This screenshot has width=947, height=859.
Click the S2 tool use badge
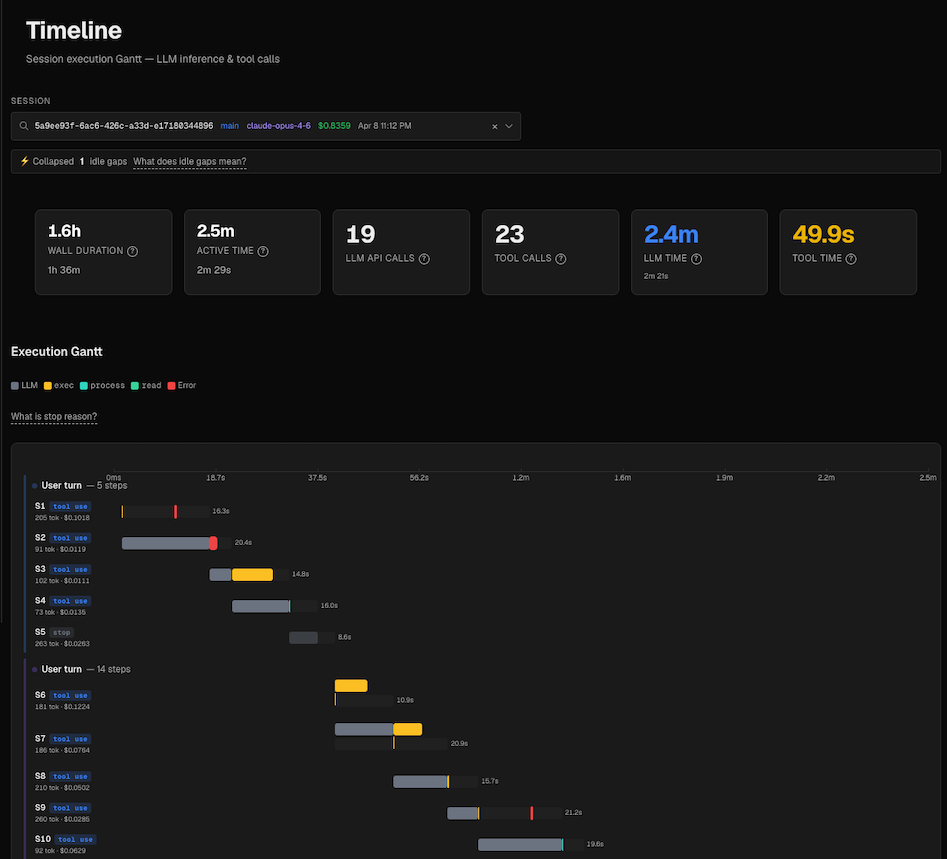click(70, 538)
